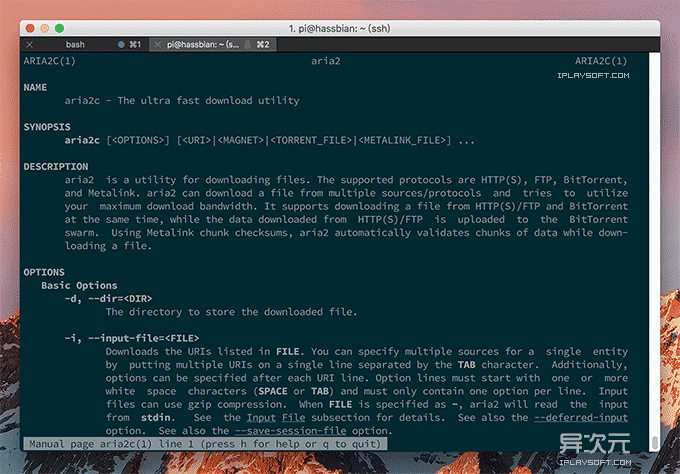
Task: Click the underlined 'Input File' reference
Action: [276, 418]
